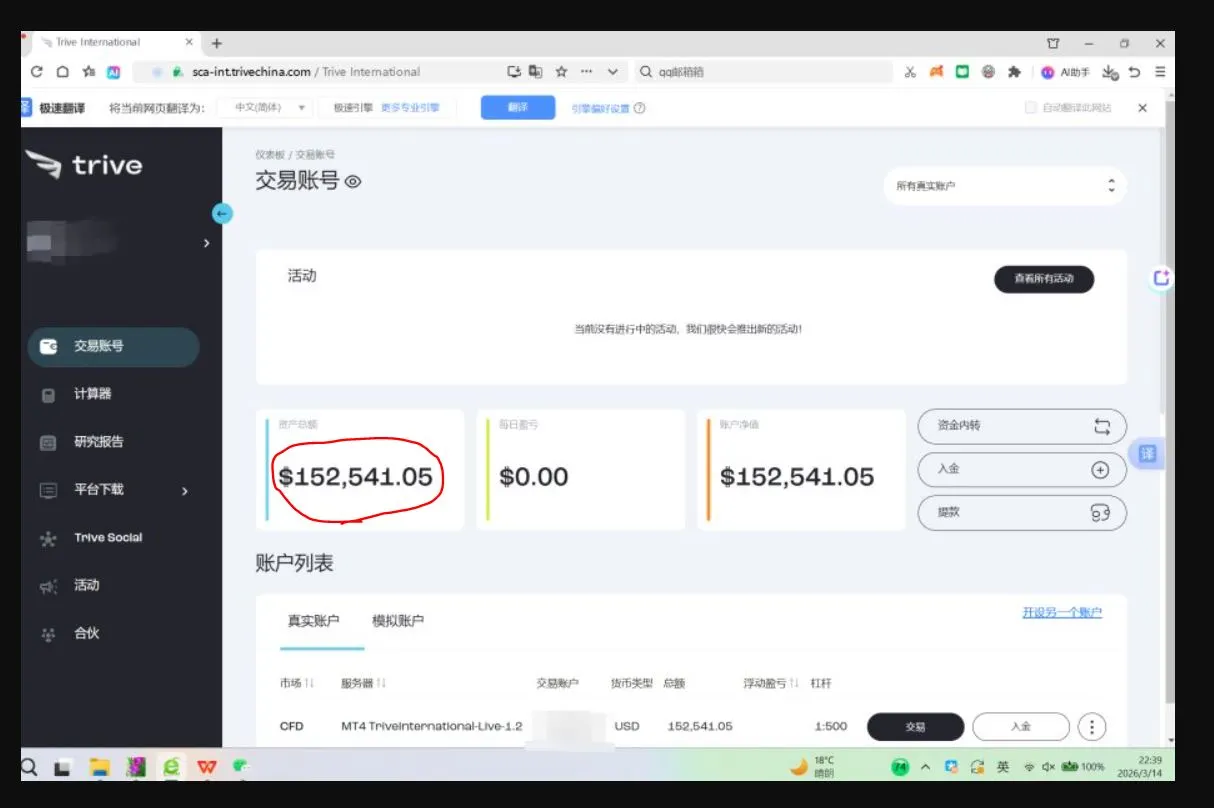Bookmark the page with the address bar star
Viewport: 1214px width, 808px height.
(x=561, y=72)
